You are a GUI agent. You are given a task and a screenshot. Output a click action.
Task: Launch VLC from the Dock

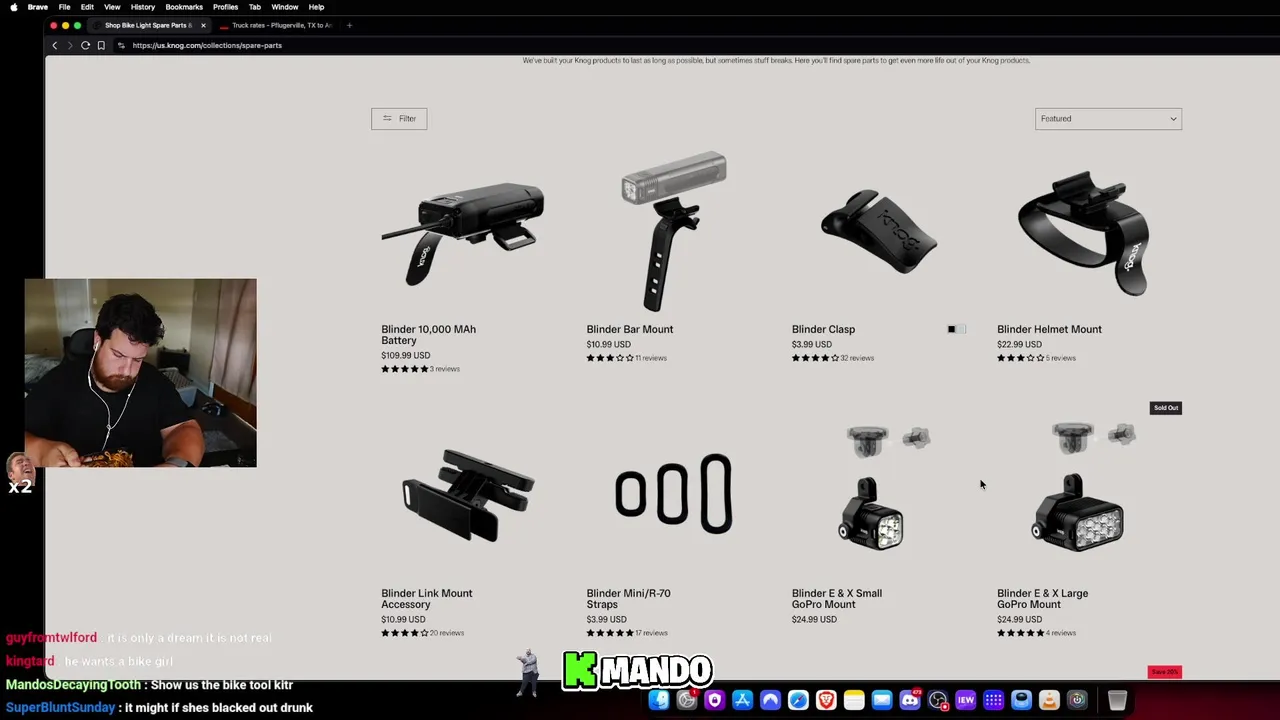pyautogui.click(x=1049, y=700)
